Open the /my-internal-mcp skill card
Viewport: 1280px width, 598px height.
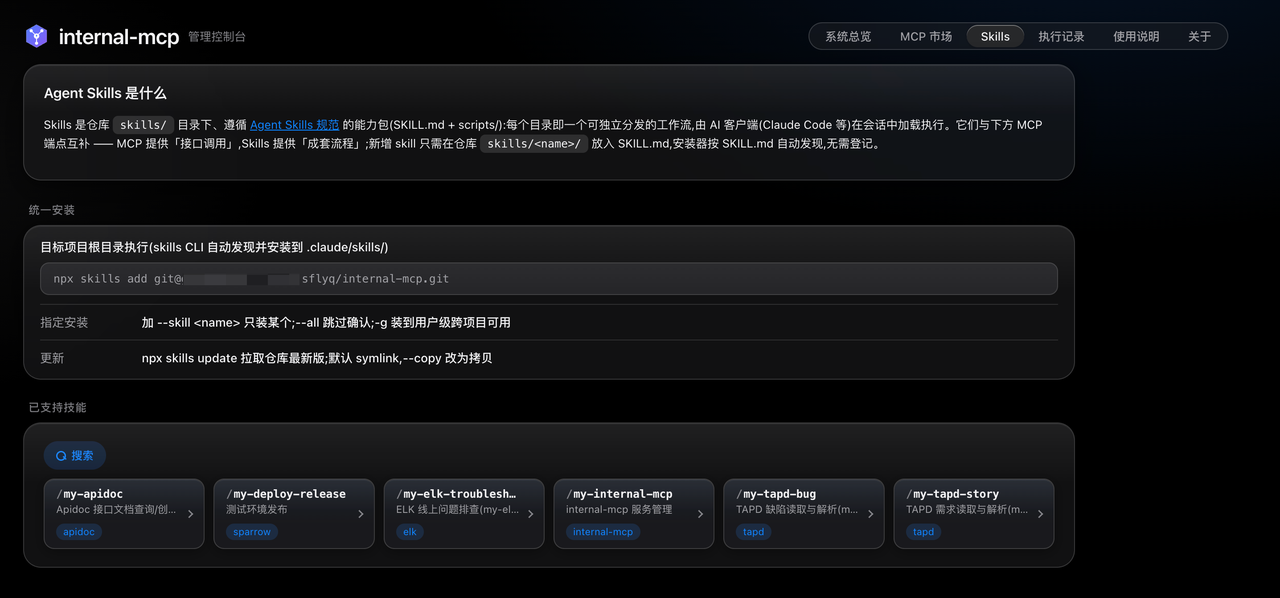click(x=634, y=514)
